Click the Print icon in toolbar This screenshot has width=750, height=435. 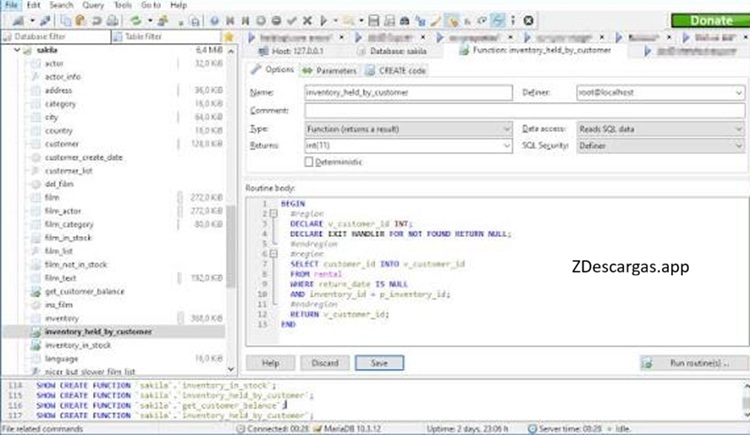coord(112,21)
